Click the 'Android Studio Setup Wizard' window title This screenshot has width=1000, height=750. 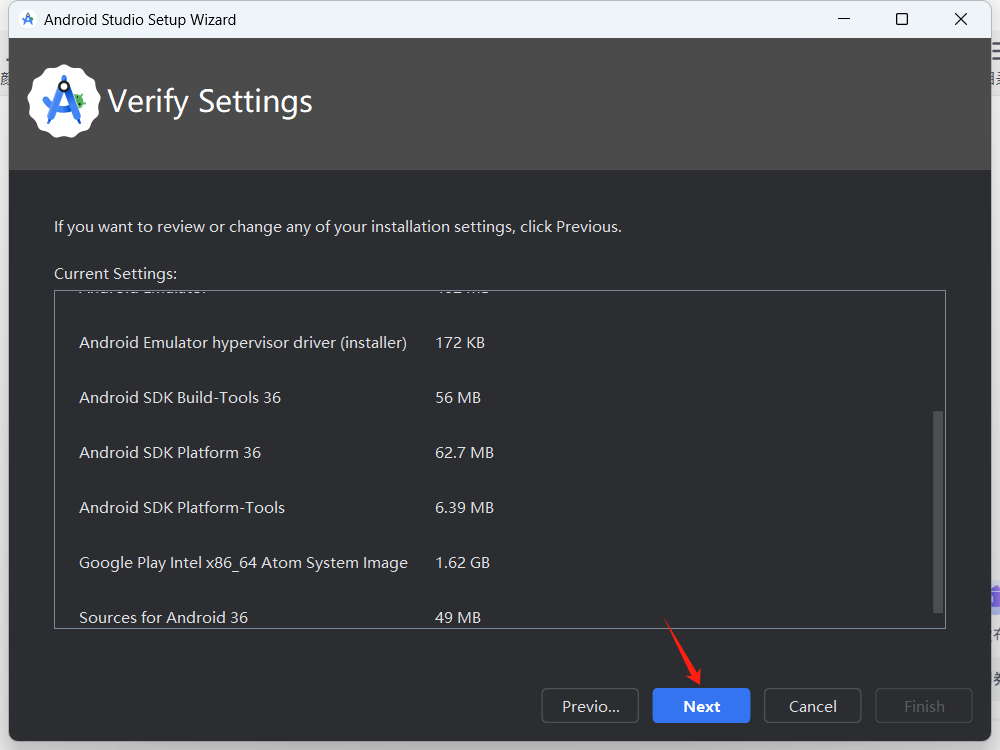click(140, 20)
